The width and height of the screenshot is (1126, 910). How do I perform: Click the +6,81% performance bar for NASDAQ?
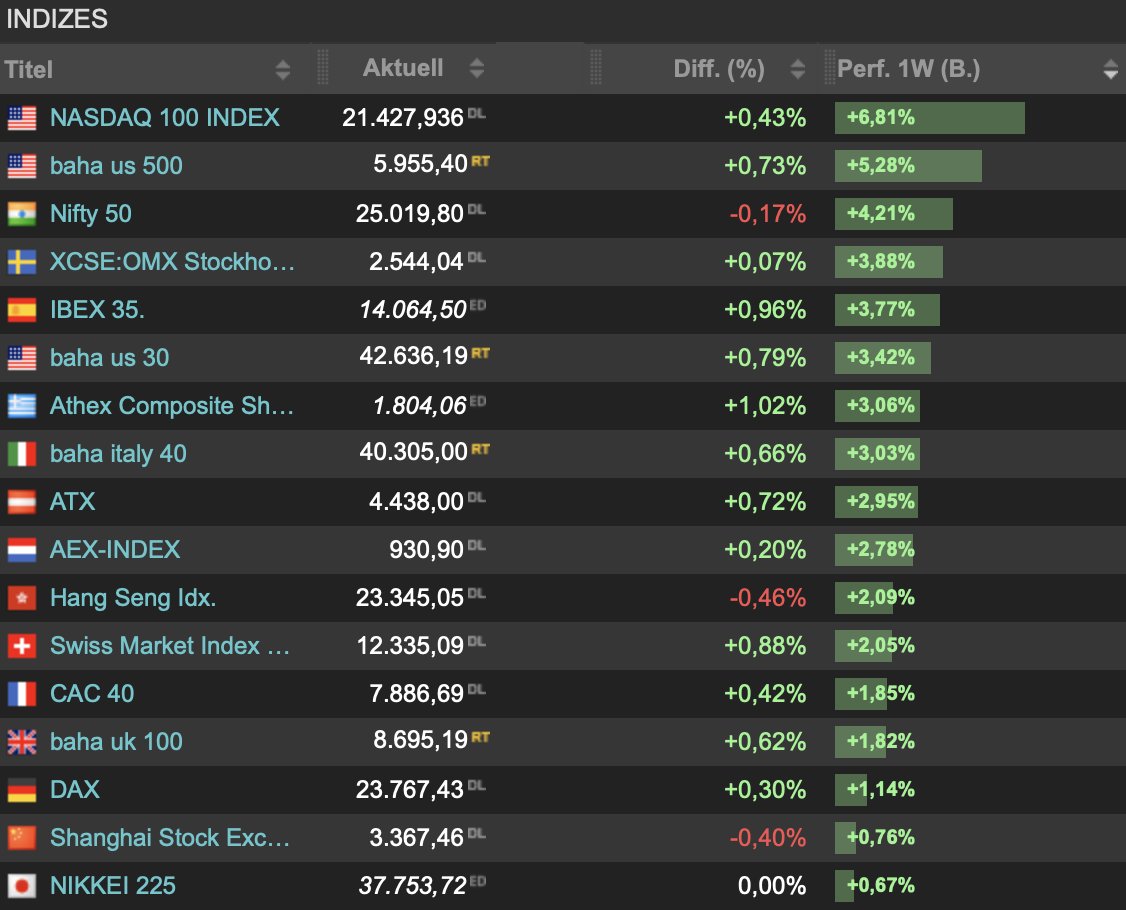(x=929, y=118)
